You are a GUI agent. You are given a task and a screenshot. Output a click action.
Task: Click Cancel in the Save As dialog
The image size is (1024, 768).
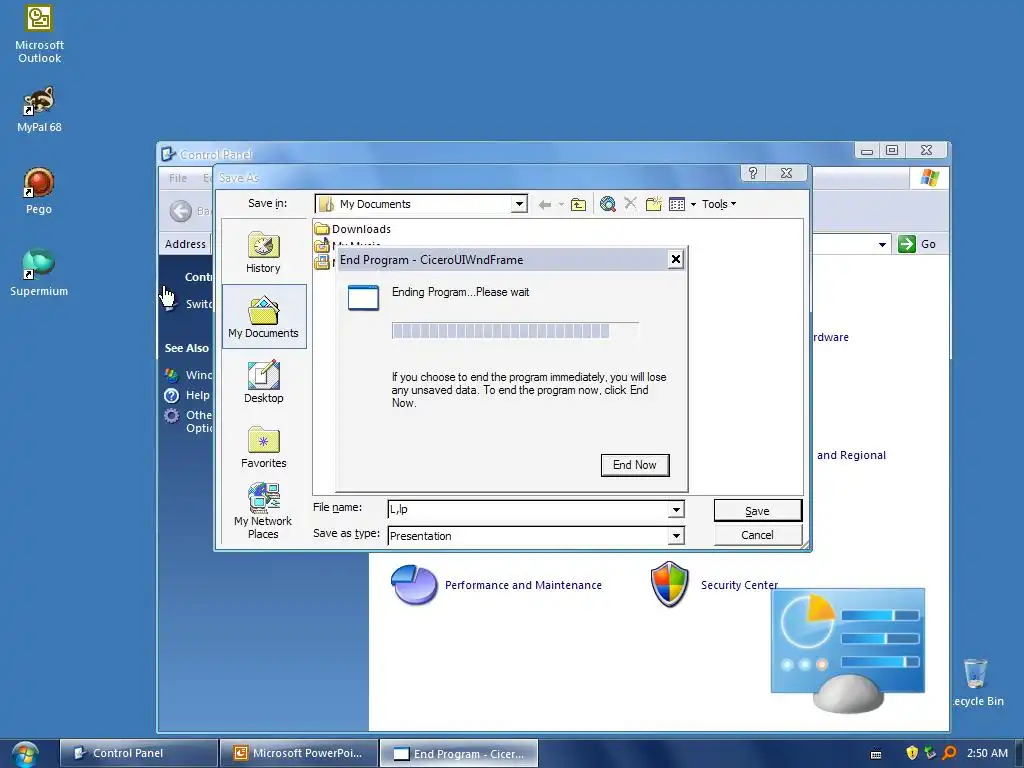(x=758, y=535)
